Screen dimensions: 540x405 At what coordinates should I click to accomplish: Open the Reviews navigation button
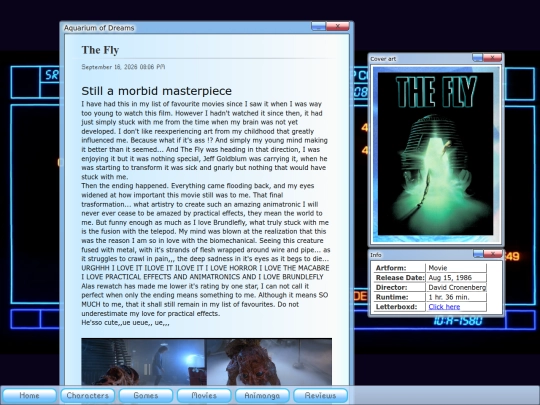320,395
